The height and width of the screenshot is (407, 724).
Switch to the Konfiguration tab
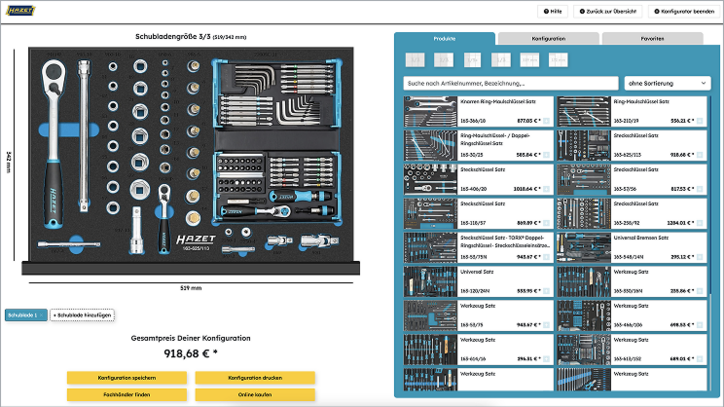point(548,39)
